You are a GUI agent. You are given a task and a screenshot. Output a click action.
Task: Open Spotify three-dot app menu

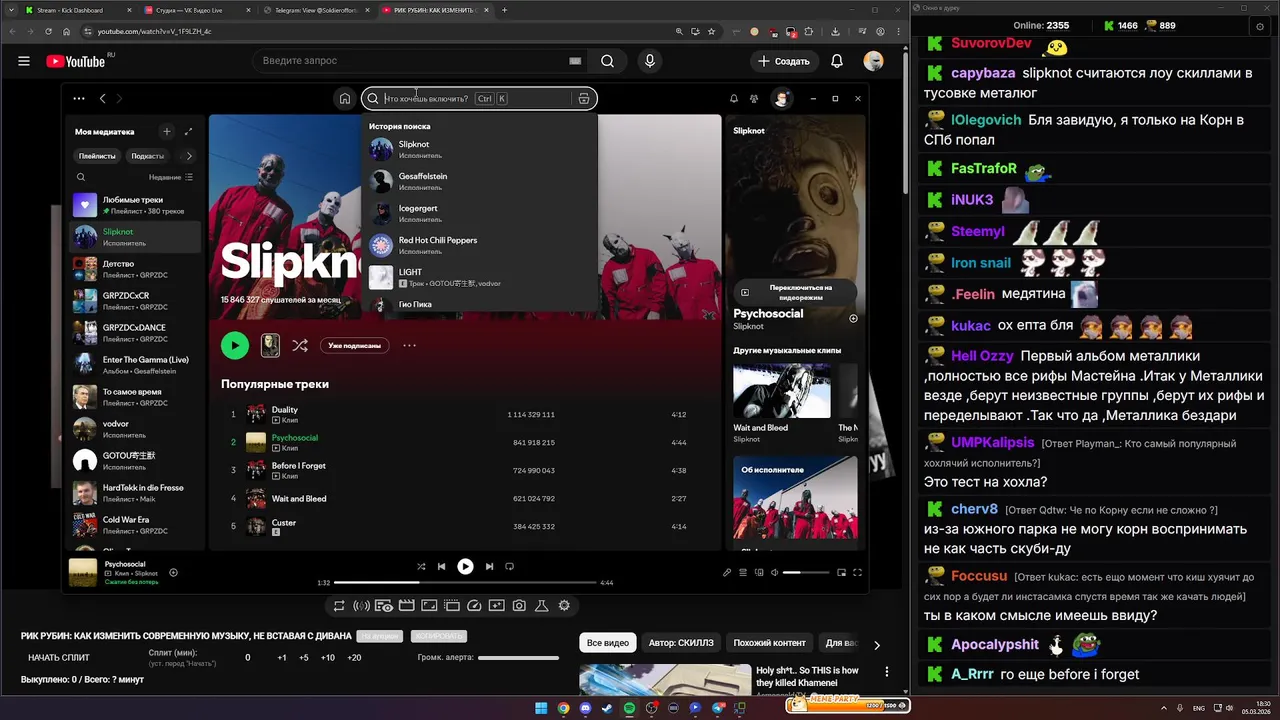[x=79, y=98]
